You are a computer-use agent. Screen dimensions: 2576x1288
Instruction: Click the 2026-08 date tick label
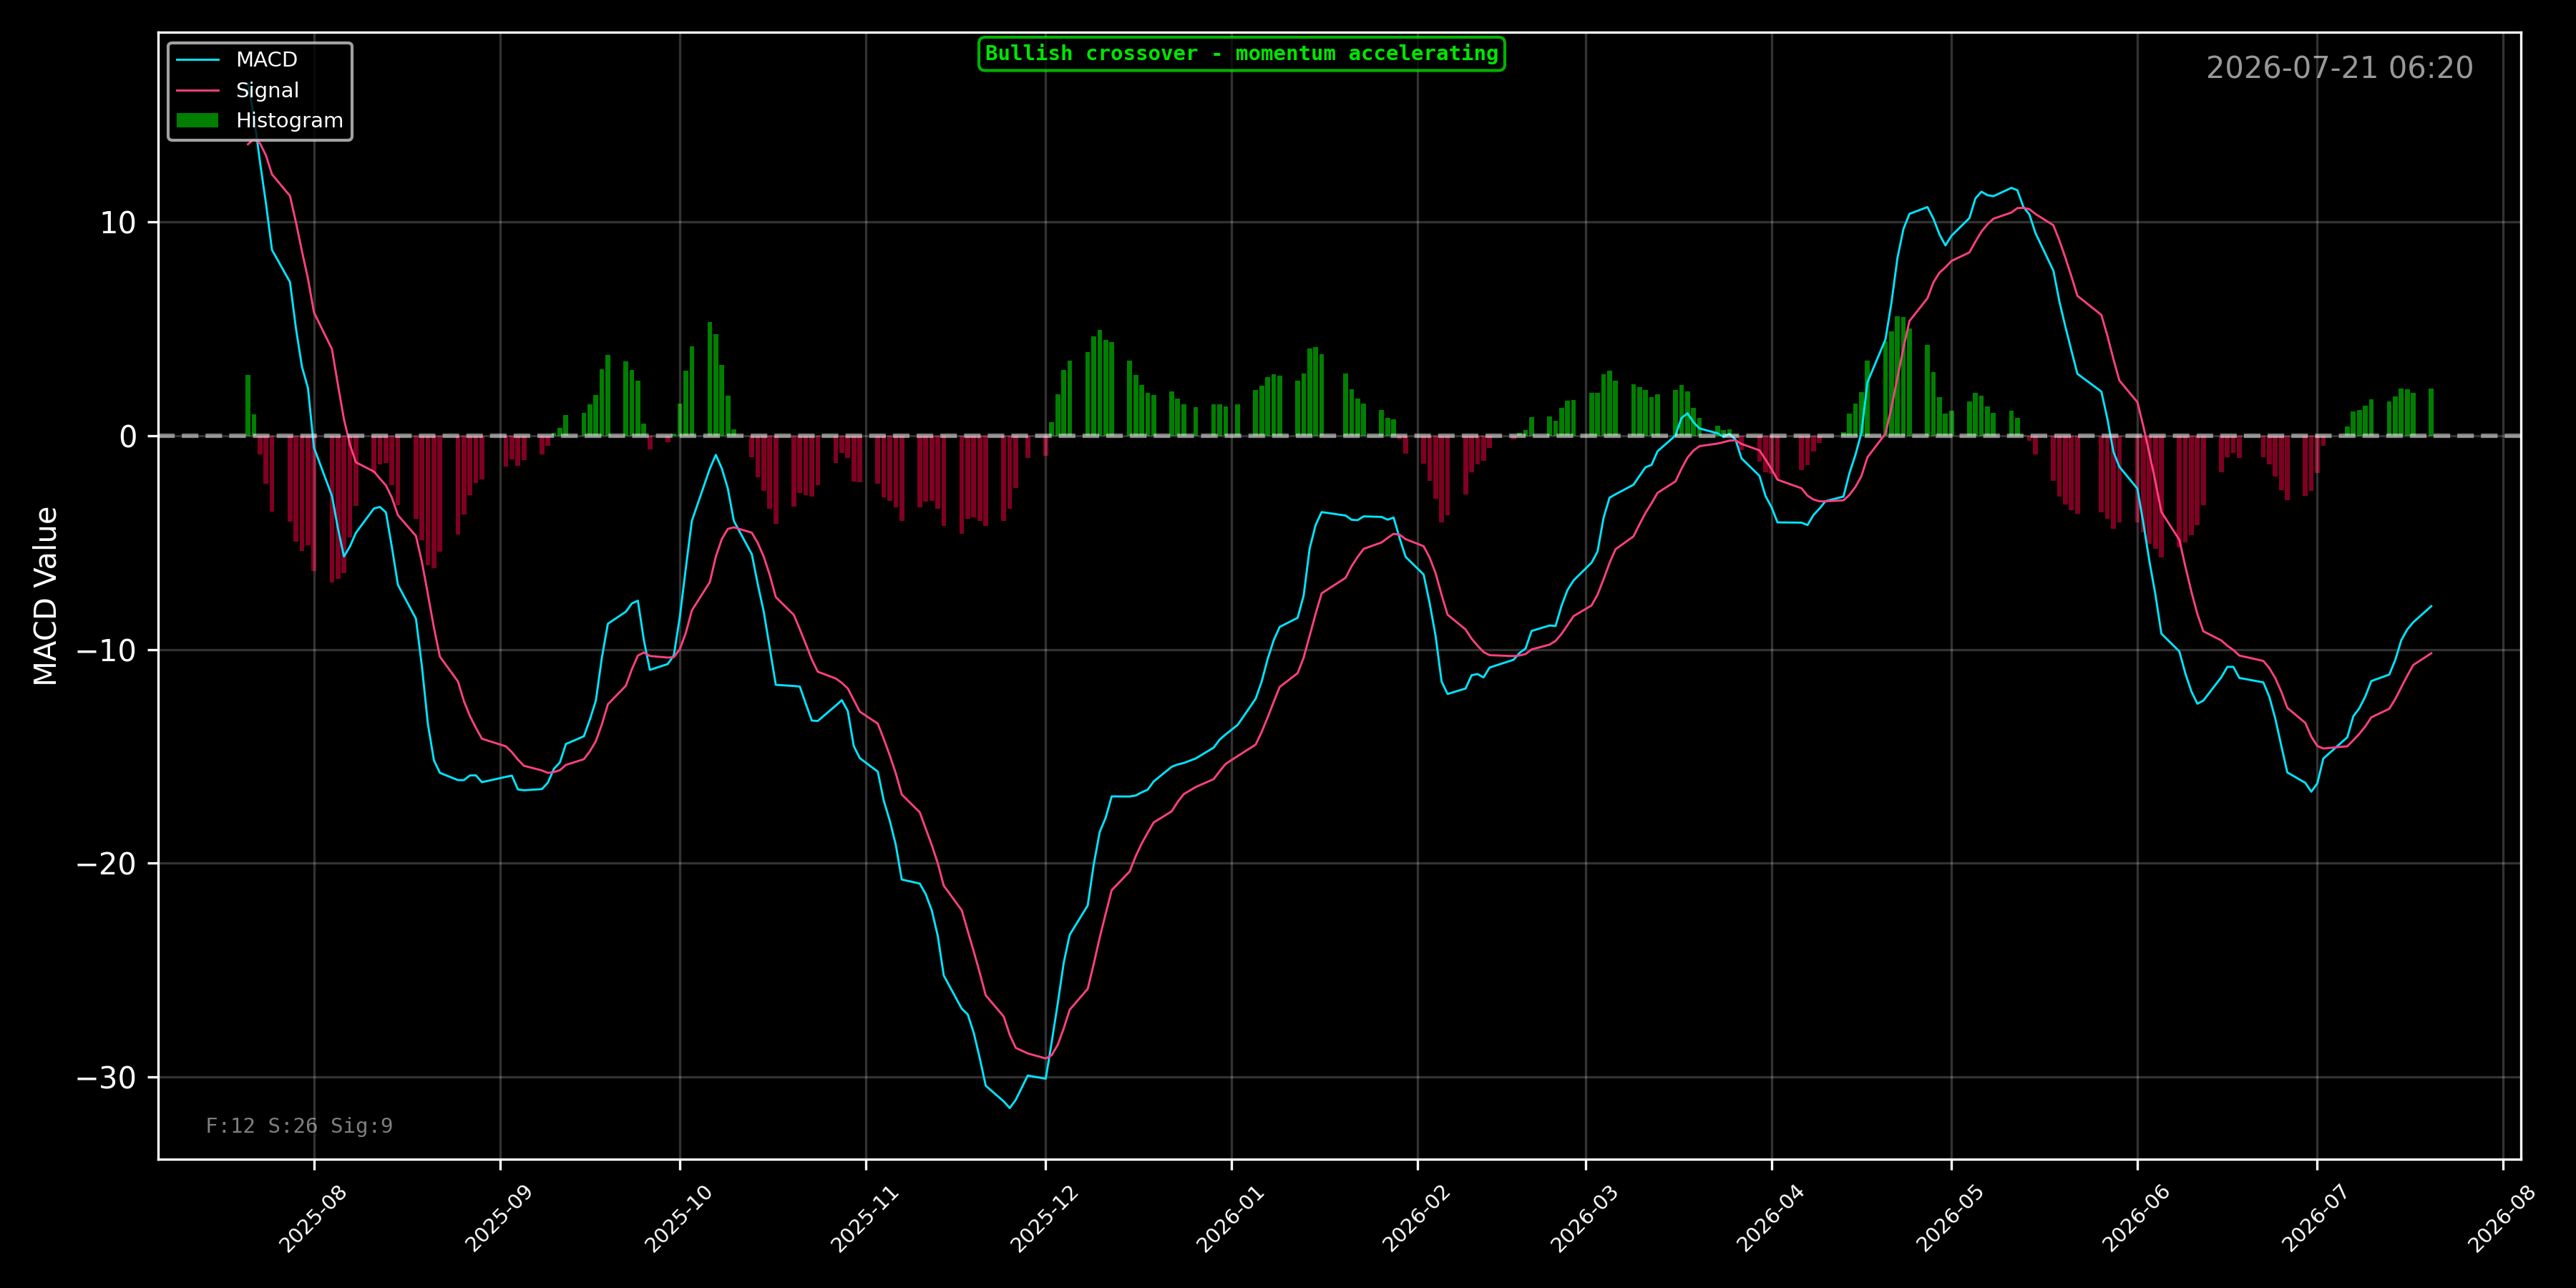pyautogui.click(x=2502, y=1218)
